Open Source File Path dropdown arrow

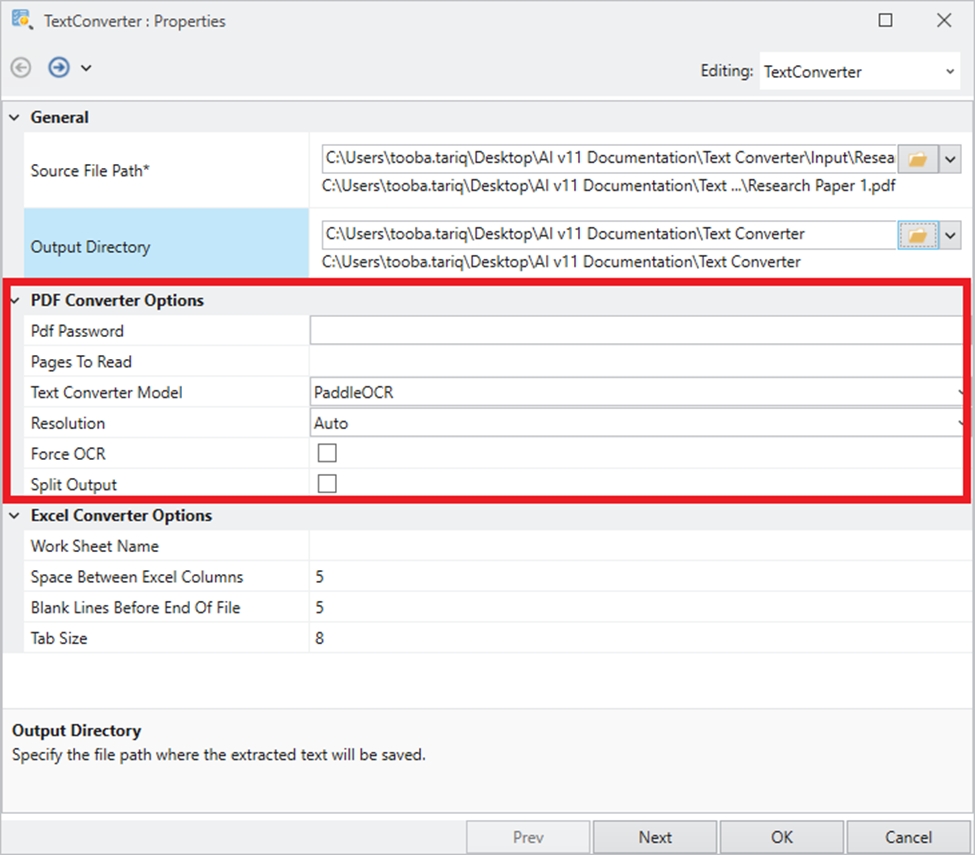point(950,159)
